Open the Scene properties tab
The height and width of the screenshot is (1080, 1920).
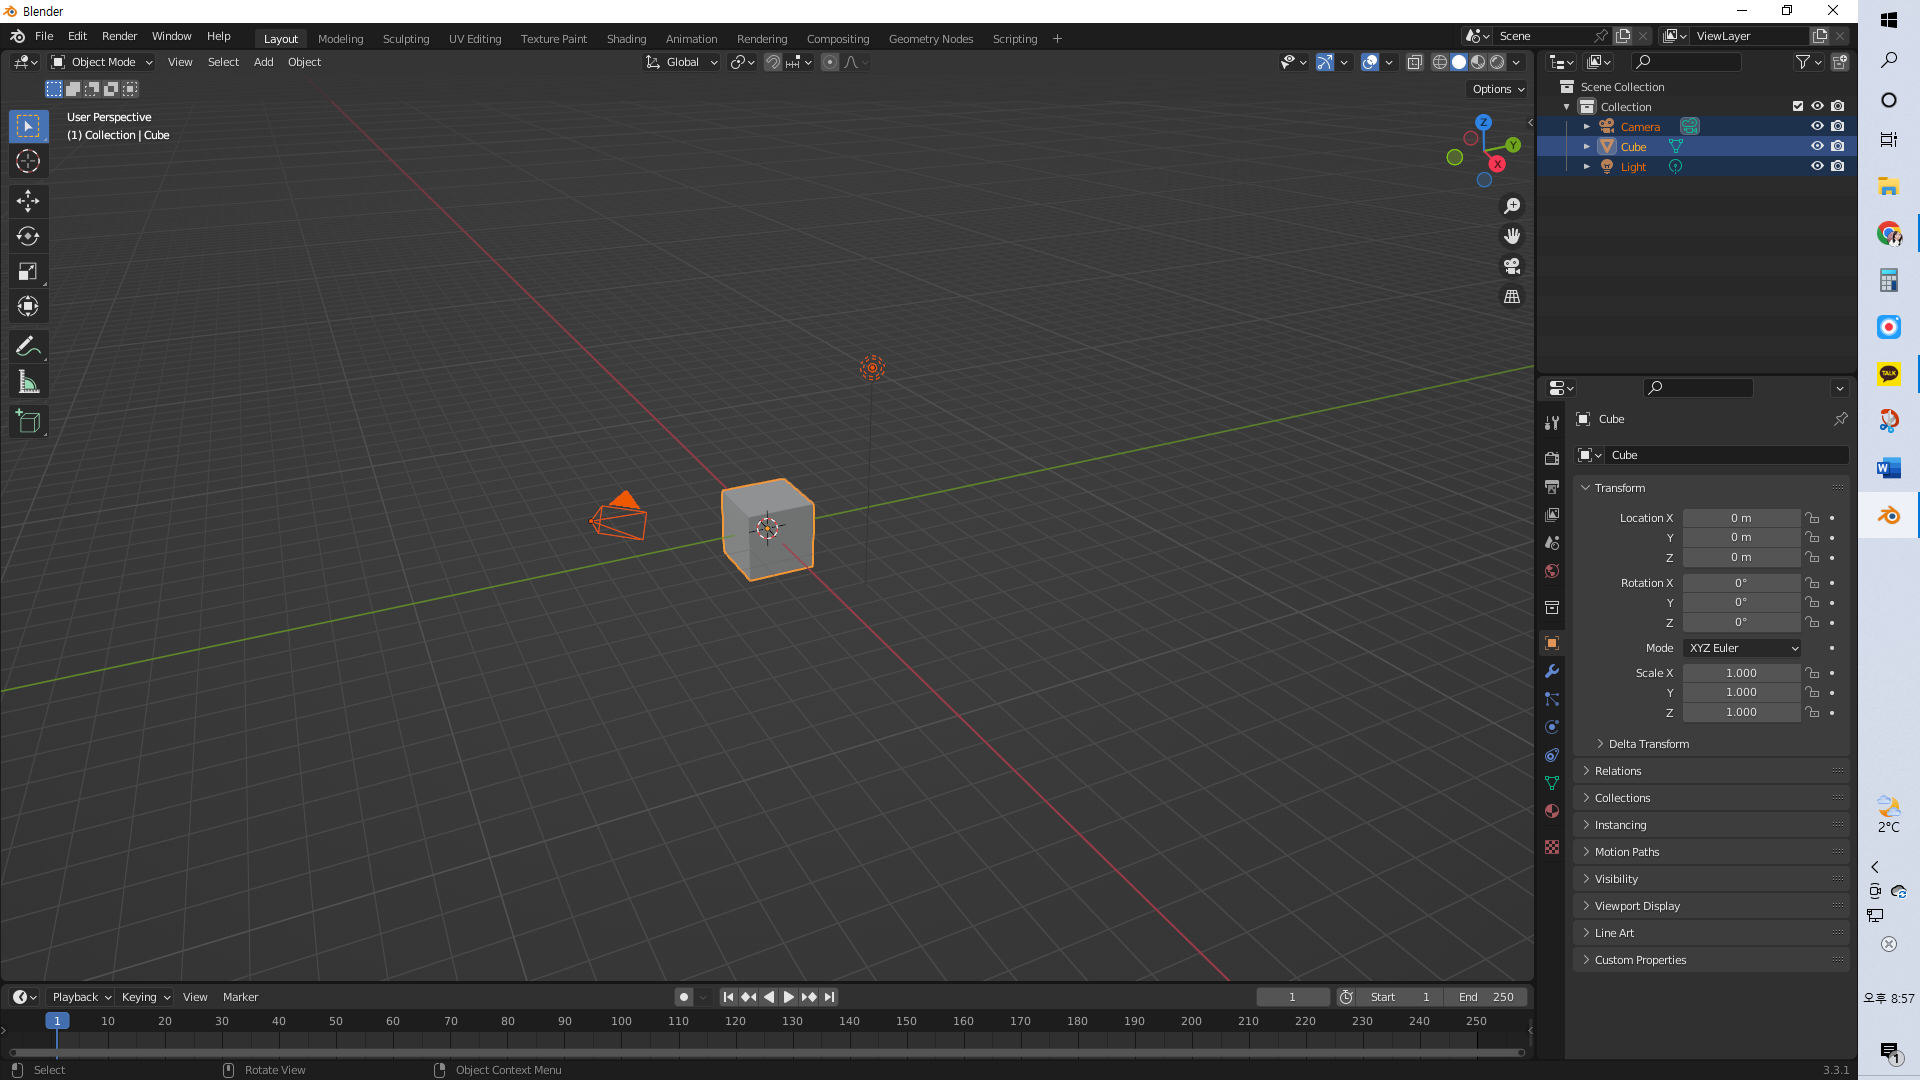1552,543
